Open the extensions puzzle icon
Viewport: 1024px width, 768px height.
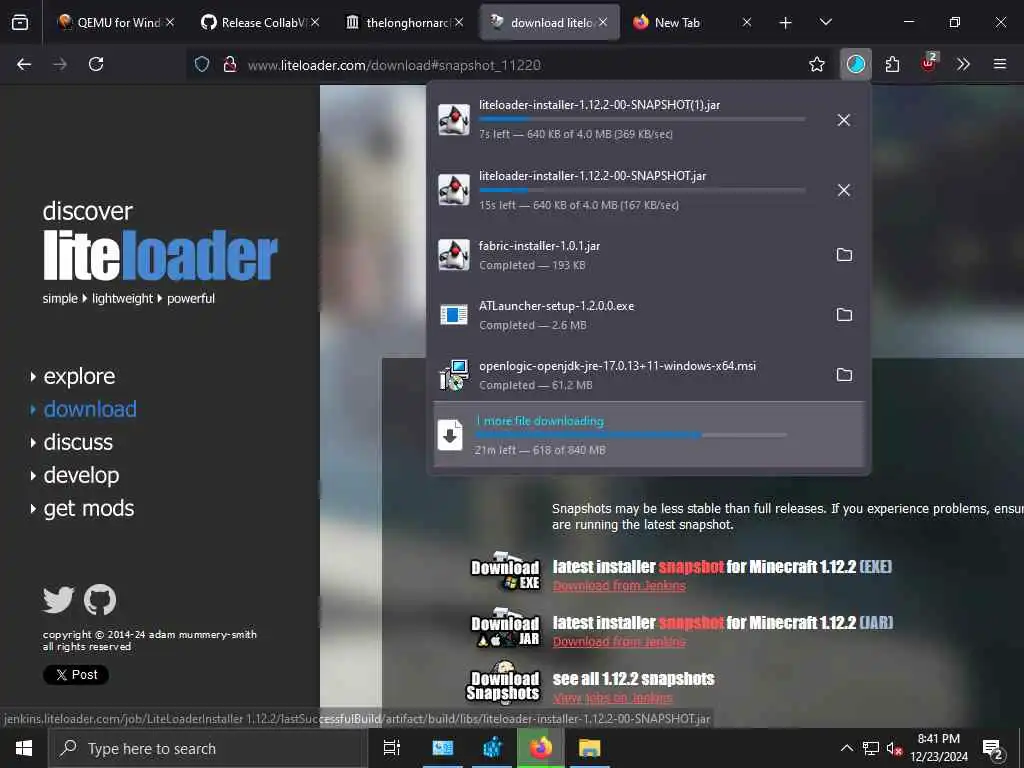892,64
